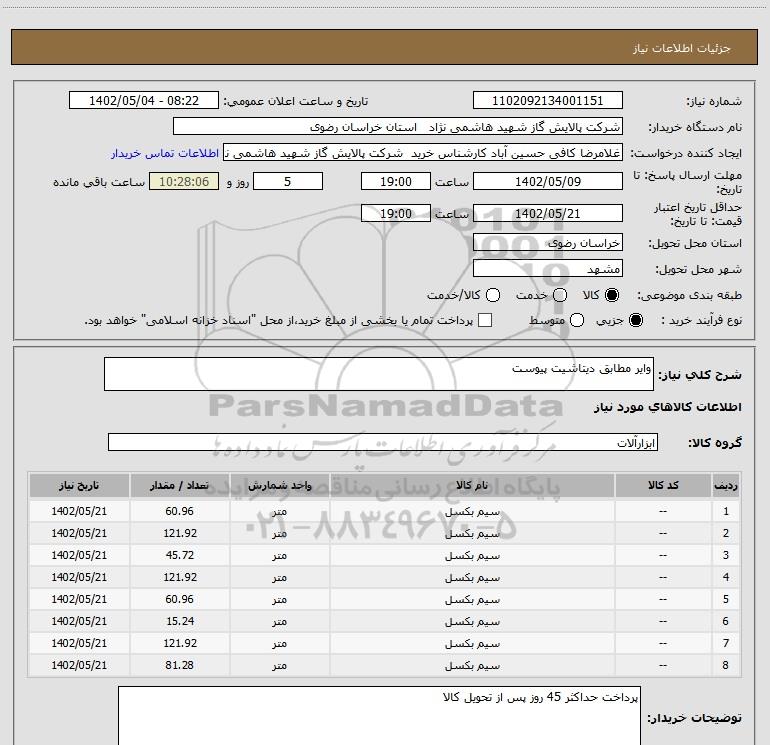The image size is (770, 745).
Task: Click the public announcement date field 1402/05/04
Action: tap(144, 101)
